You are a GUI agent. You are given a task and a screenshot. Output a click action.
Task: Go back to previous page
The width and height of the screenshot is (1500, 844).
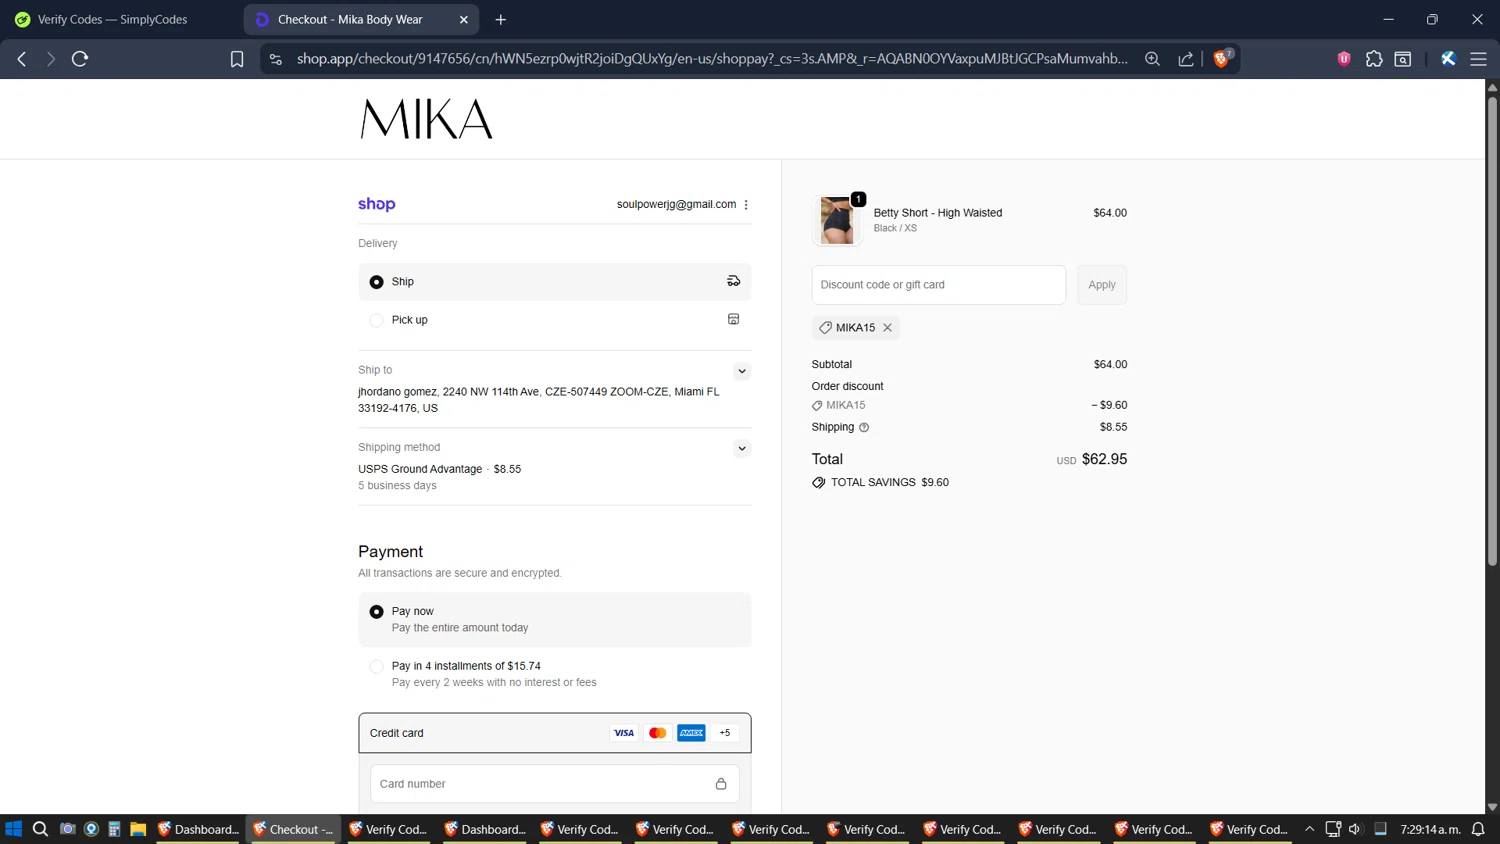pyautogui.click(x=22, y=59)
